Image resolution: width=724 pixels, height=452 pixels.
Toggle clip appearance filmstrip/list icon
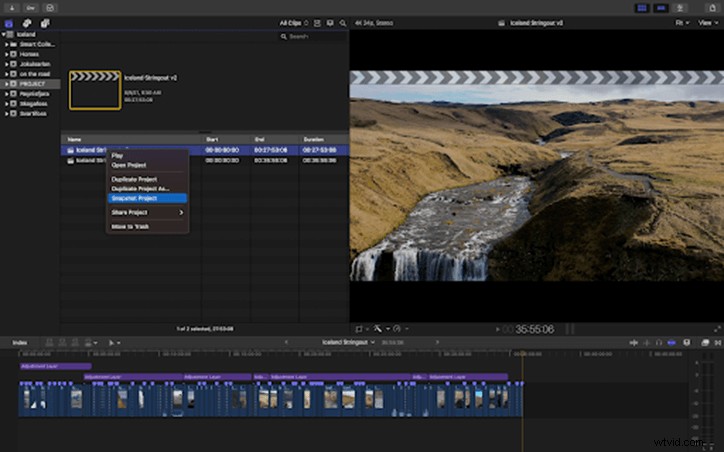pos(317,23)
